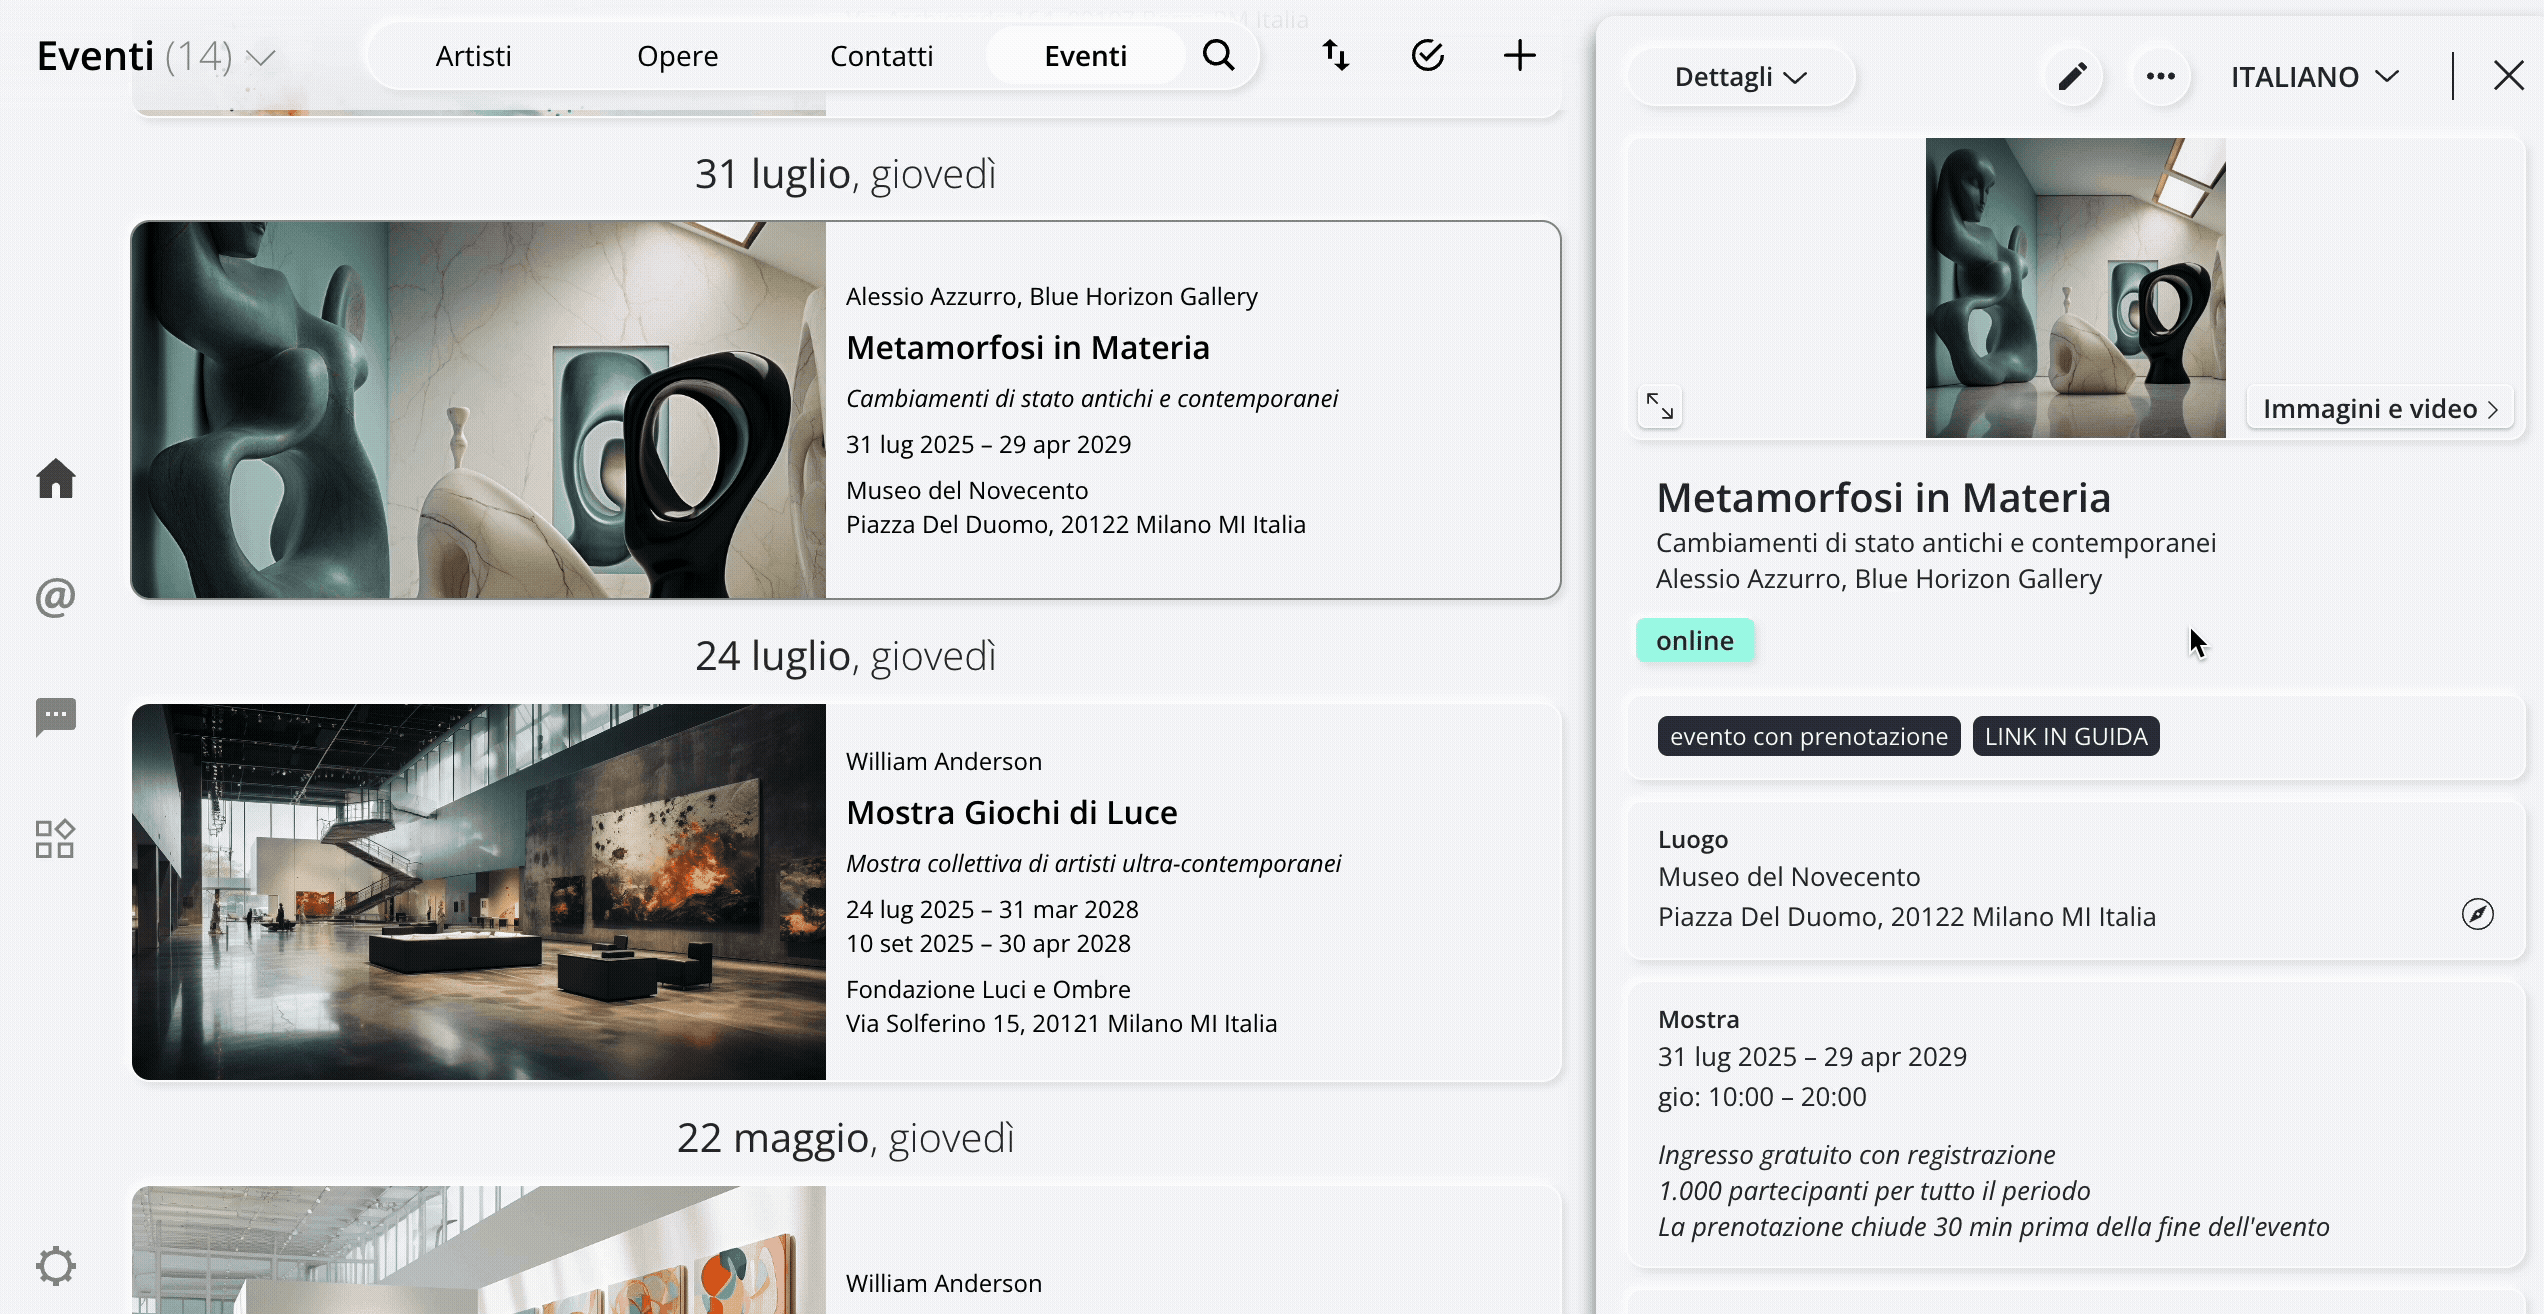Open more options via the ellipsis icon

[2161, 75]
